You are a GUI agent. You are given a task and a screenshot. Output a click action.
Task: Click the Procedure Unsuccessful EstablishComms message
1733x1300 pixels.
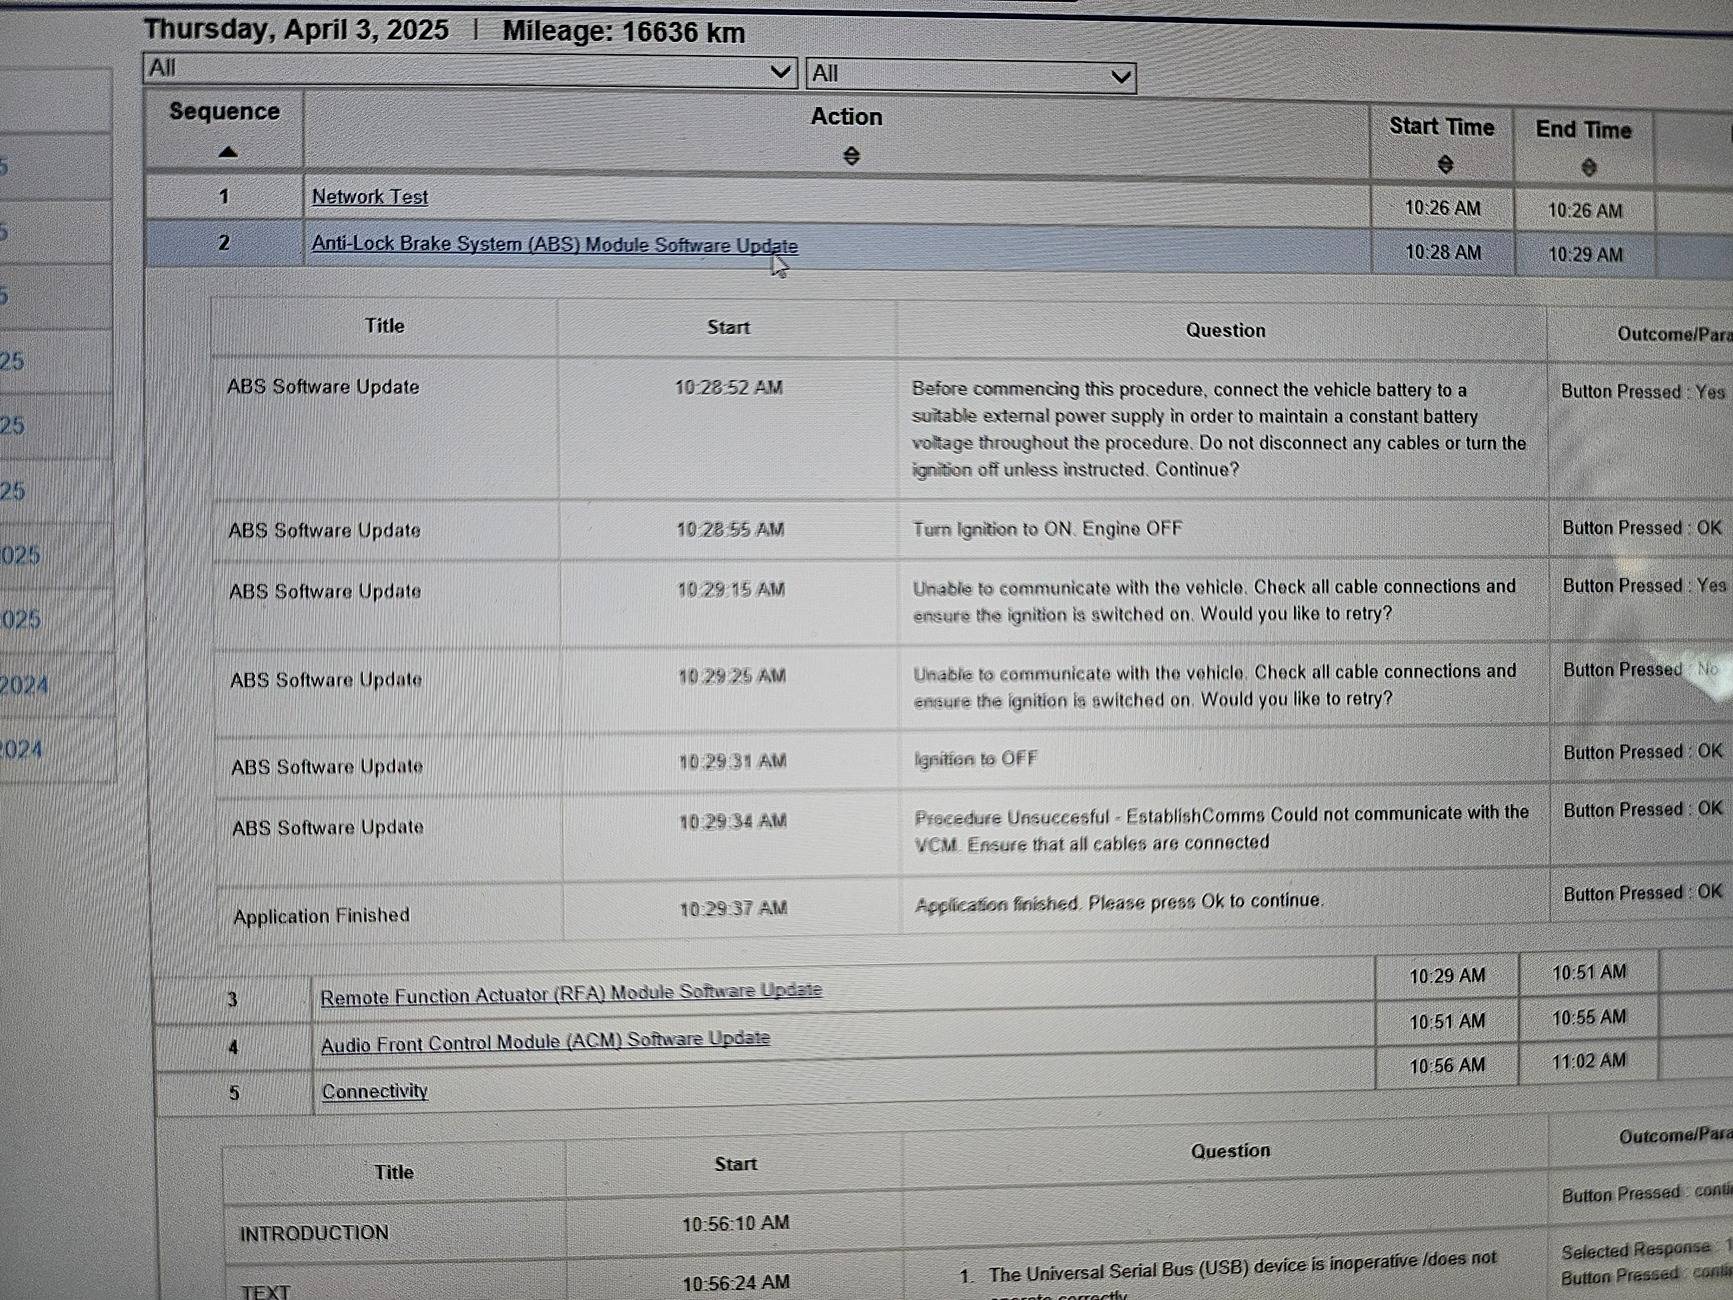pos(1220,829)
